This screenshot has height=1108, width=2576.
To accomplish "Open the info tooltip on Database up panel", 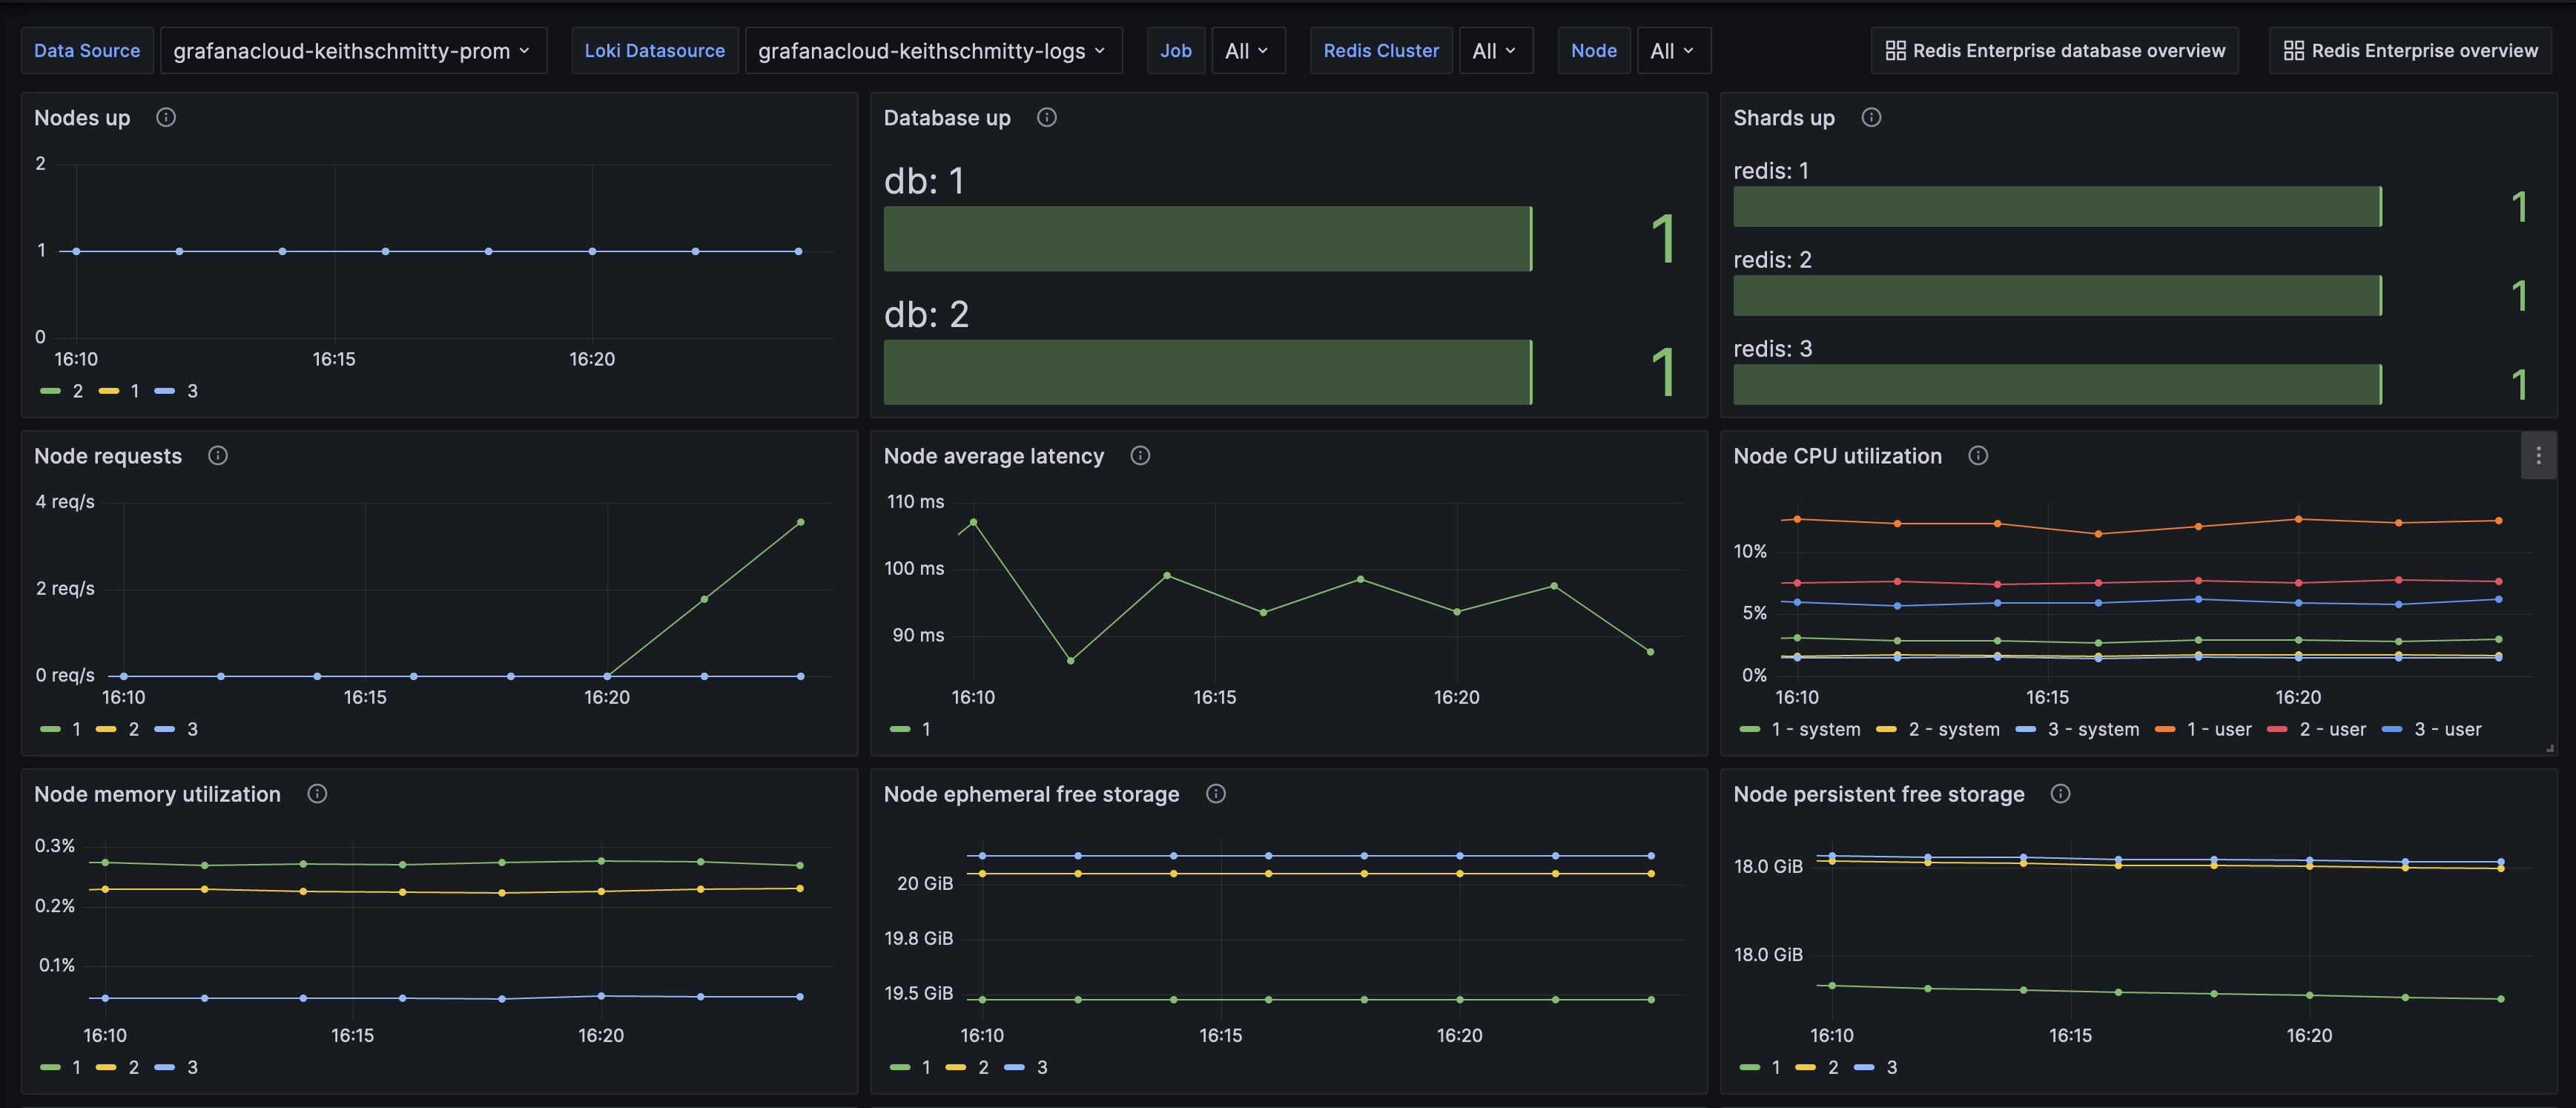I will 1046,117.
